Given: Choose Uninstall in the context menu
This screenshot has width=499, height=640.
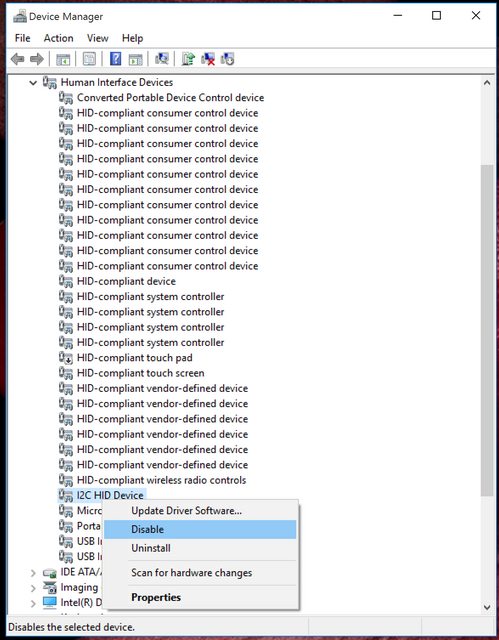Looking at the screenshot, I should (x=200, y=548).
